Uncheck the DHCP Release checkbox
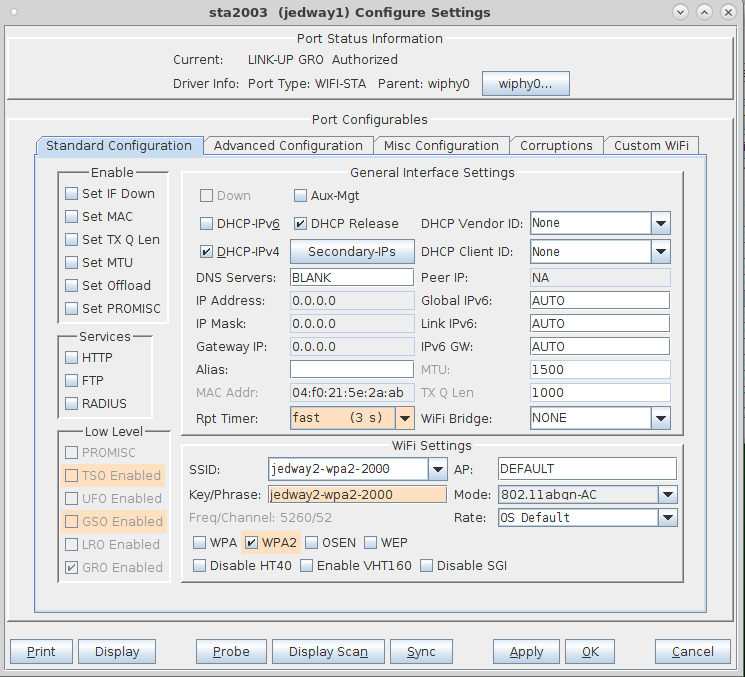This screenshot has height=677, width=745. point(300,223)
